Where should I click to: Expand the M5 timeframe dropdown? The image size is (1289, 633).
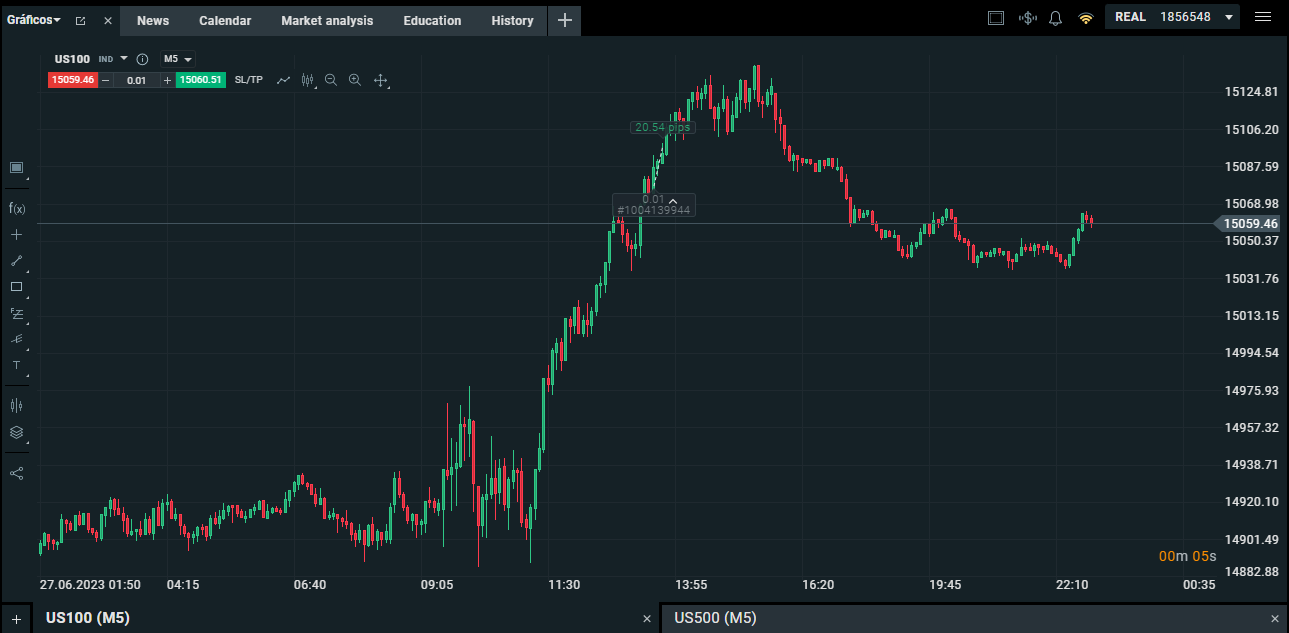(177, 59)
